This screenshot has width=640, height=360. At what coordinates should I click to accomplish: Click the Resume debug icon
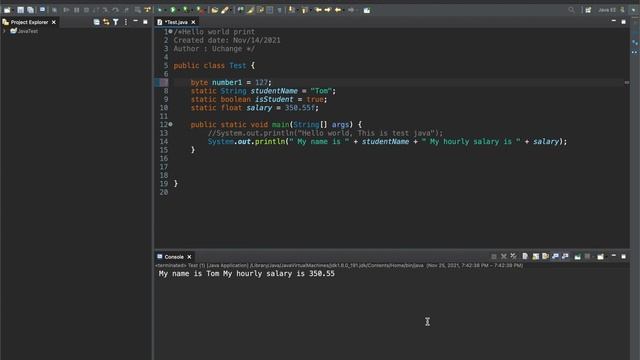pos(67,10)
